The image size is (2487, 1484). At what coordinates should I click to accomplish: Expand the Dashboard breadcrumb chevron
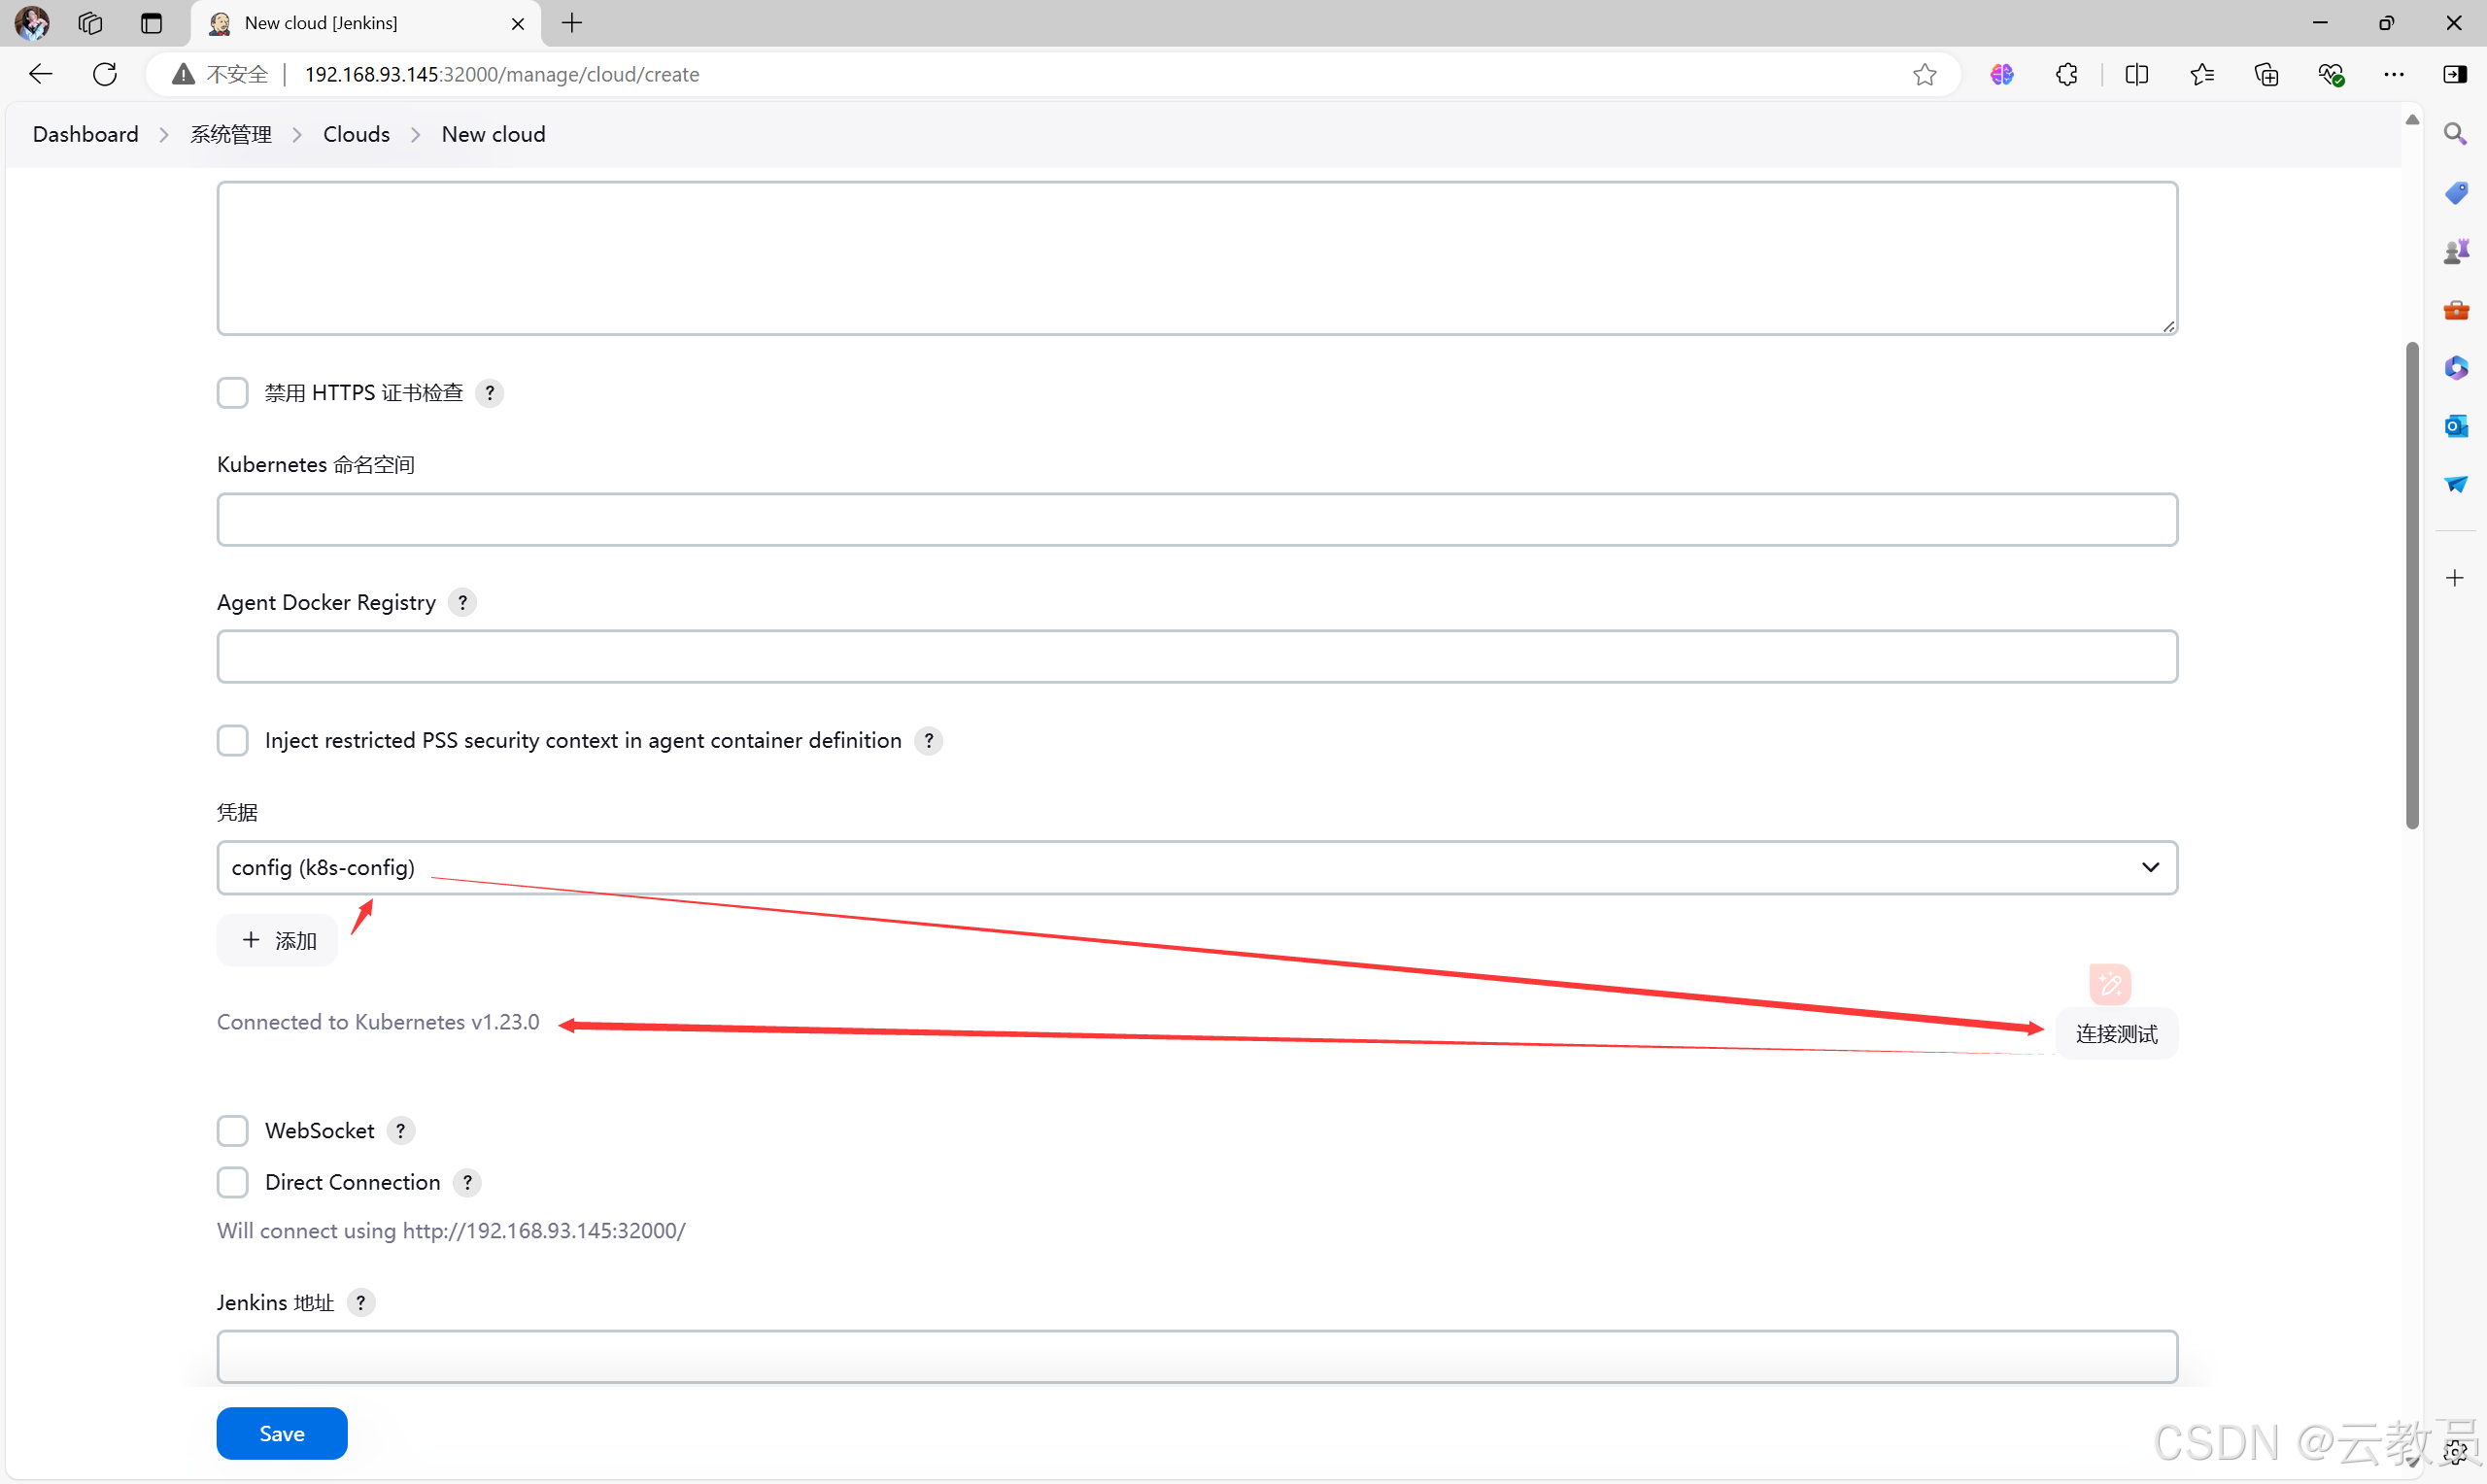point(164,135)
